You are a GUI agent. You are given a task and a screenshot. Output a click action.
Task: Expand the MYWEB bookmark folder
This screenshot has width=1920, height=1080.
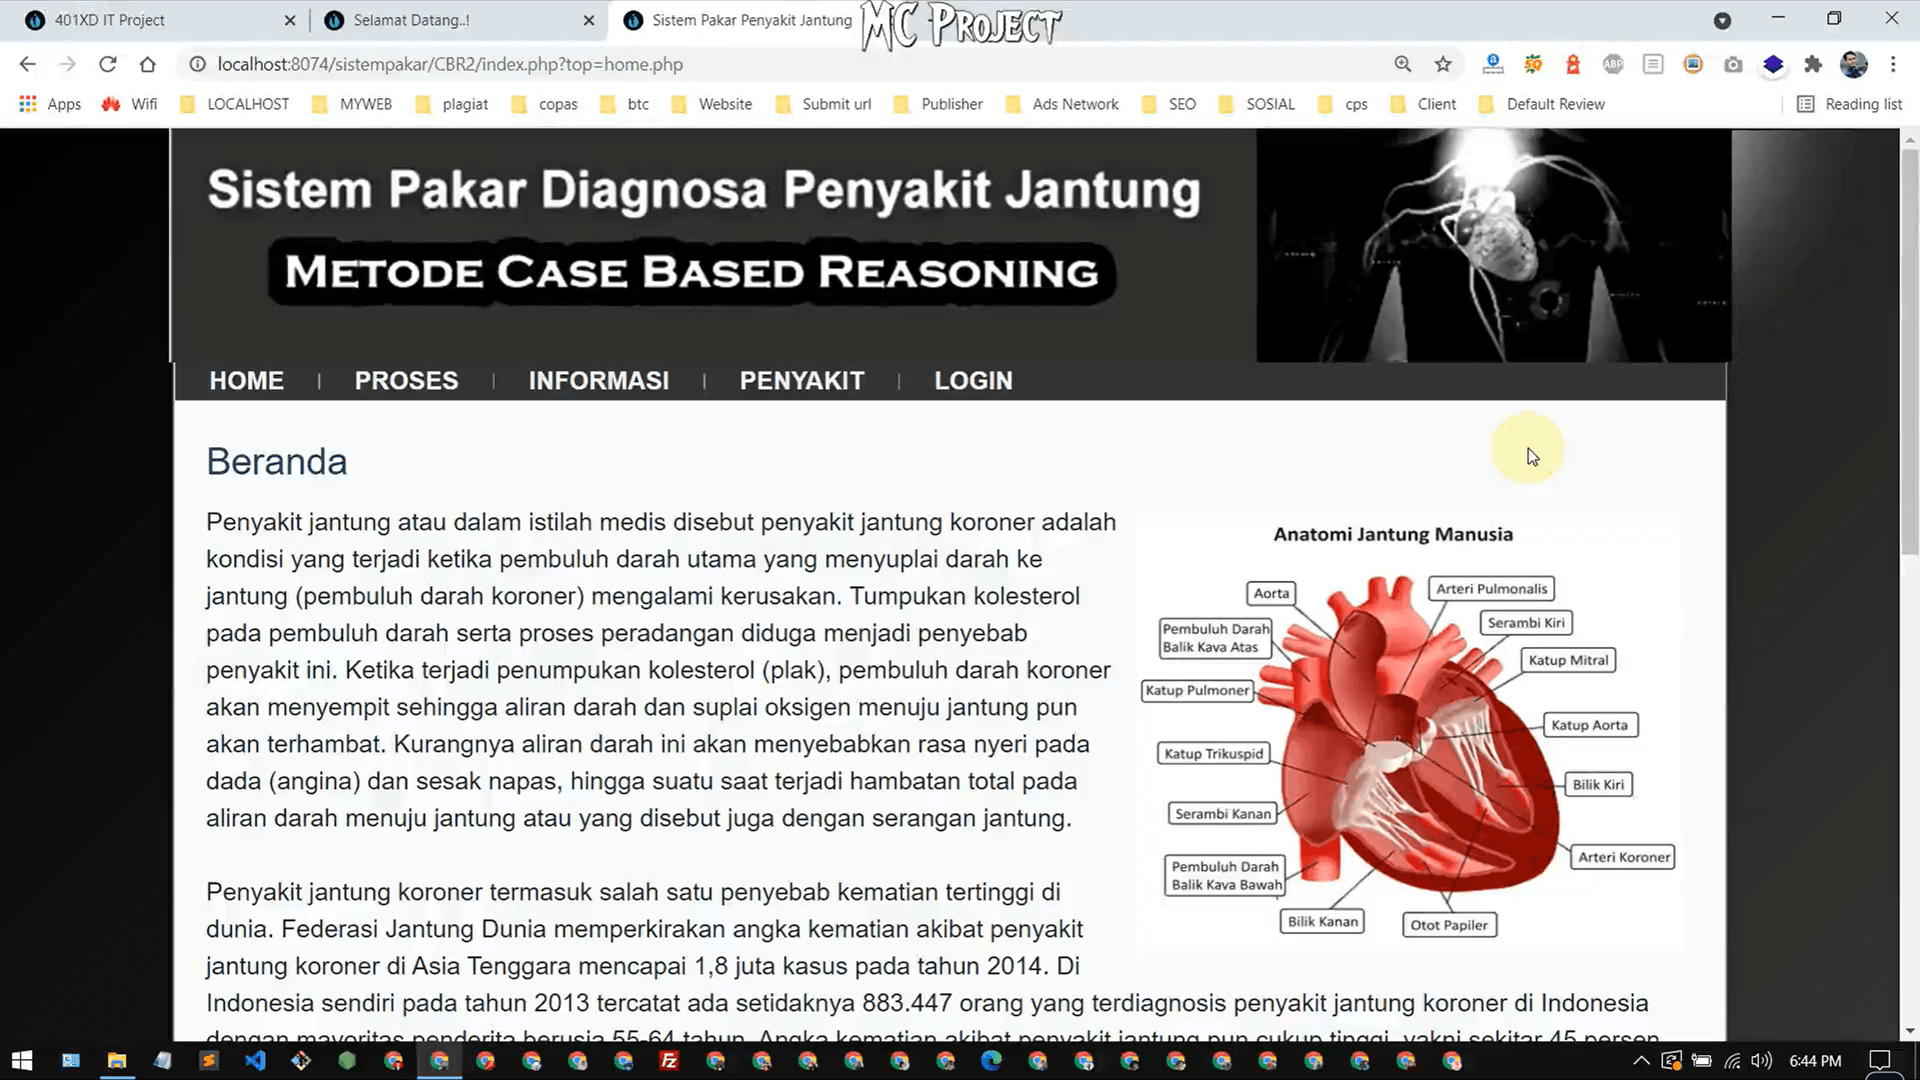[x=352, y=104]
